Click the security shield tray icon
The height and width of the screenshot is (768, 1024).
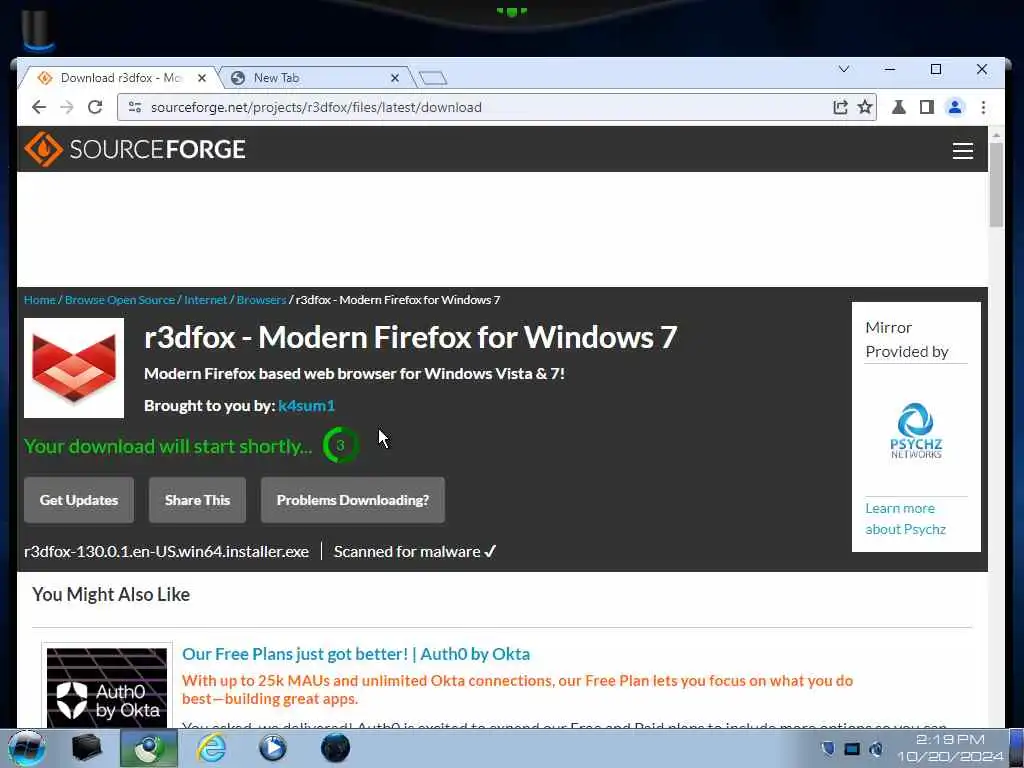[827, 748]
